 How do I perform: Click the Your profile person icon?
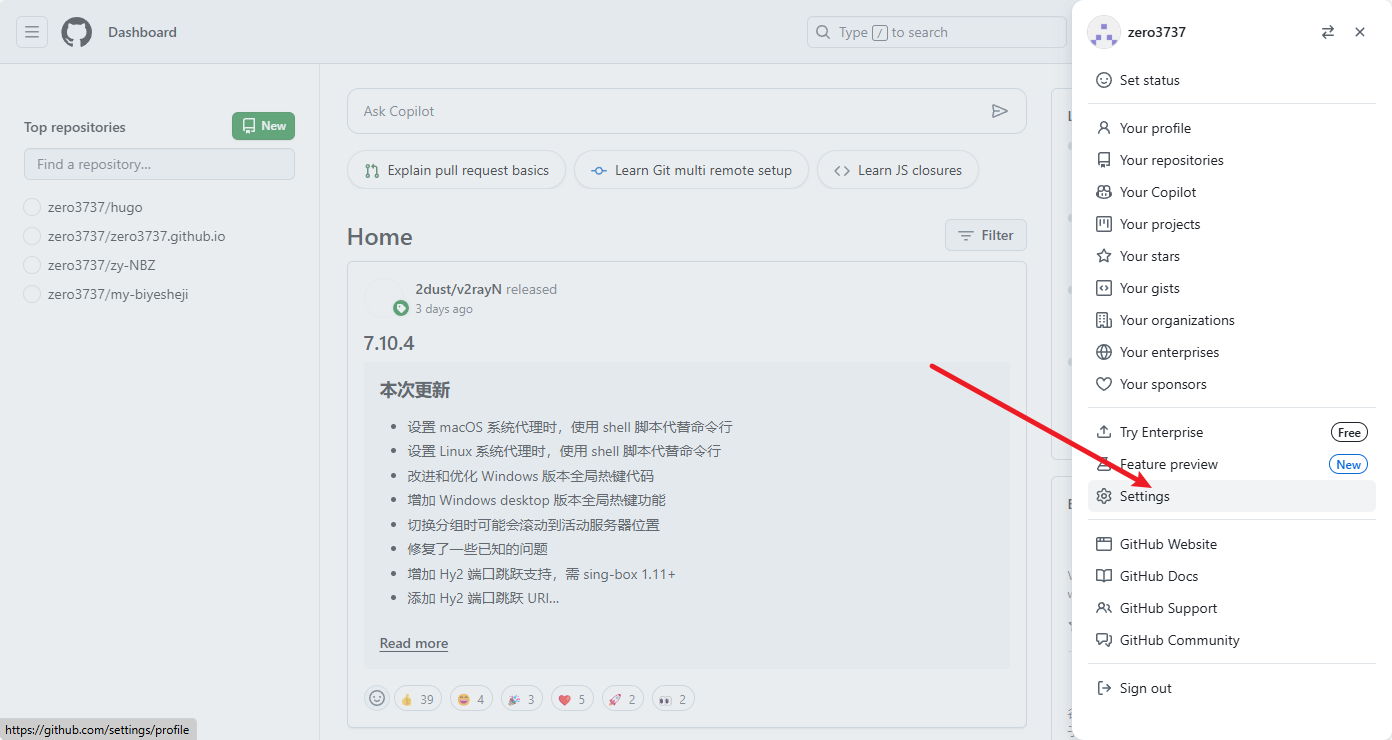pyautogui.click(x=1104, y=128)
